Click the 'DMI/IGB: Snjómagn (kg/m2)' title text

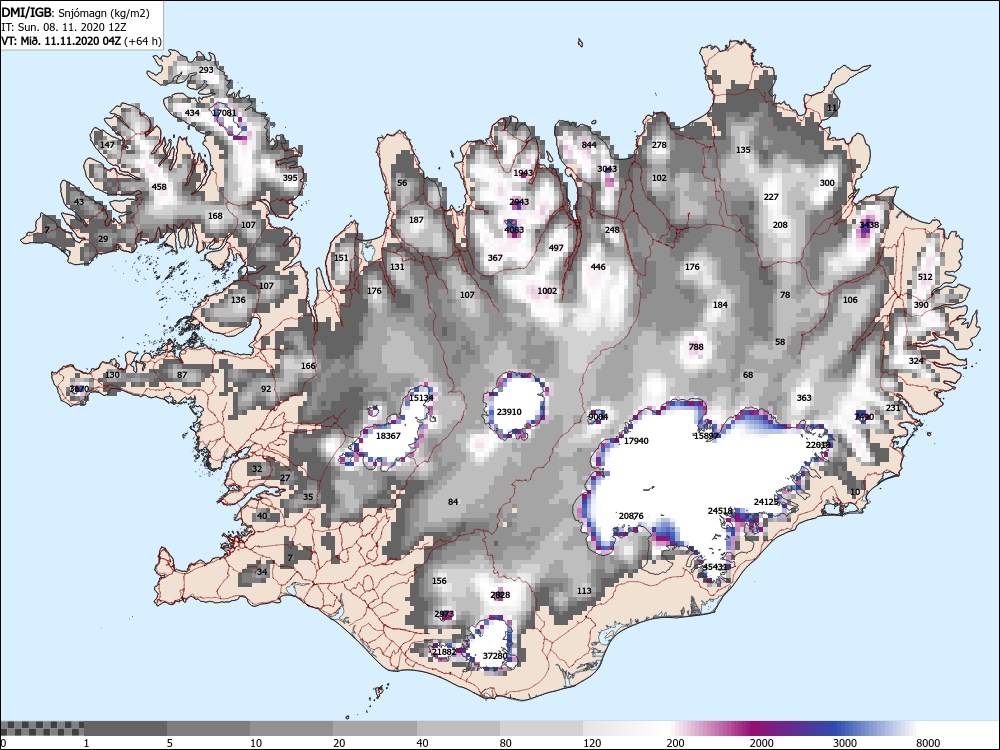pos(76,12)
